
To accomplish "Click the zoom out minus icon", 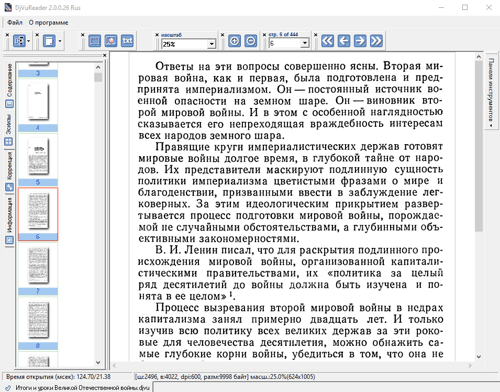I will click(251, 41).
